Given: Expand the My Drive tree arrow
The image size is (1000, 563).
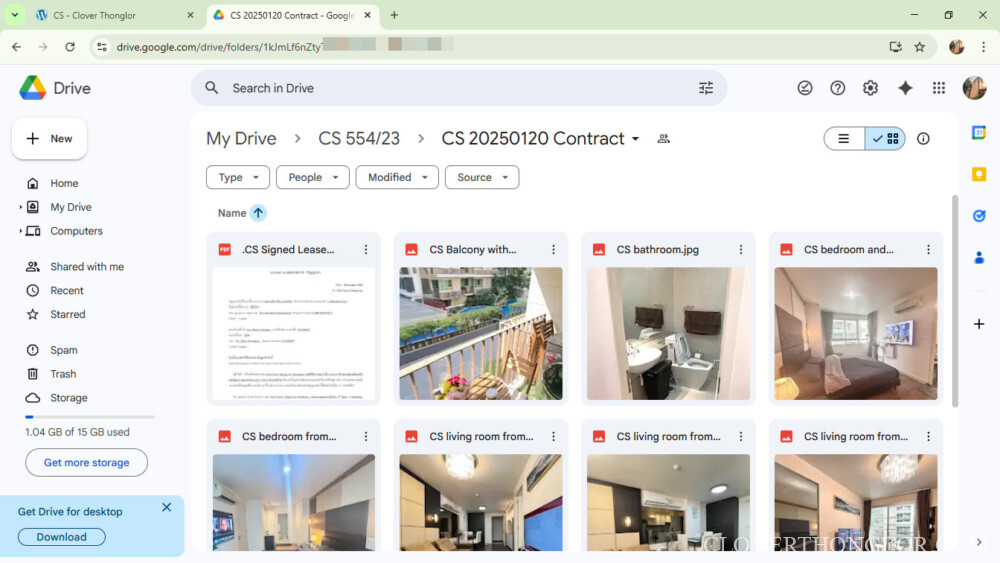Looking at the screenshot, I should tap(21, 207).
